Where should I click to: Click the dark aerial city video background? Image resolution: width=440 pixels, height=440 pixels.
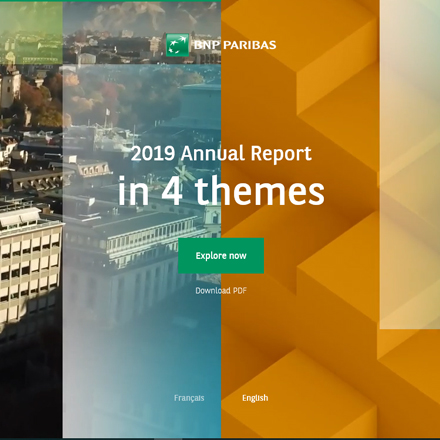(x=31, y=383)
